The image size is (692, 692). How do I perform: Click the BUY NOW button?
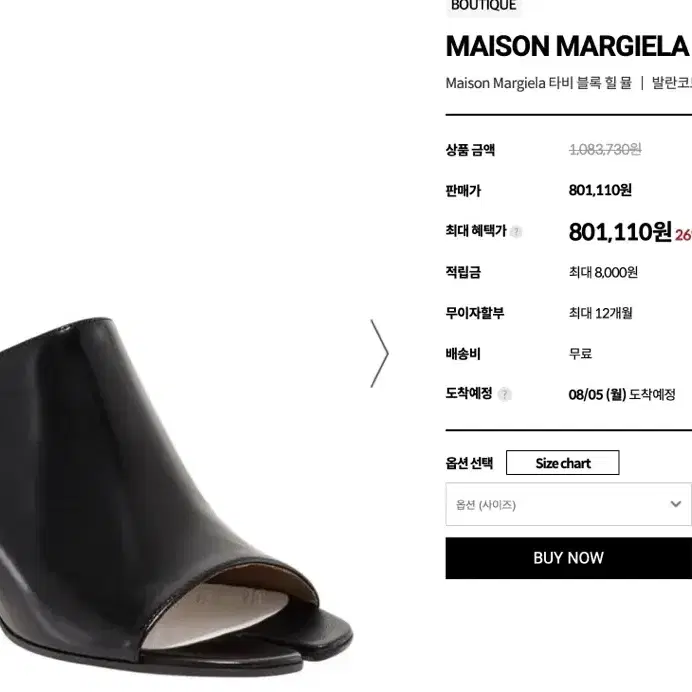tap(568, 558)
